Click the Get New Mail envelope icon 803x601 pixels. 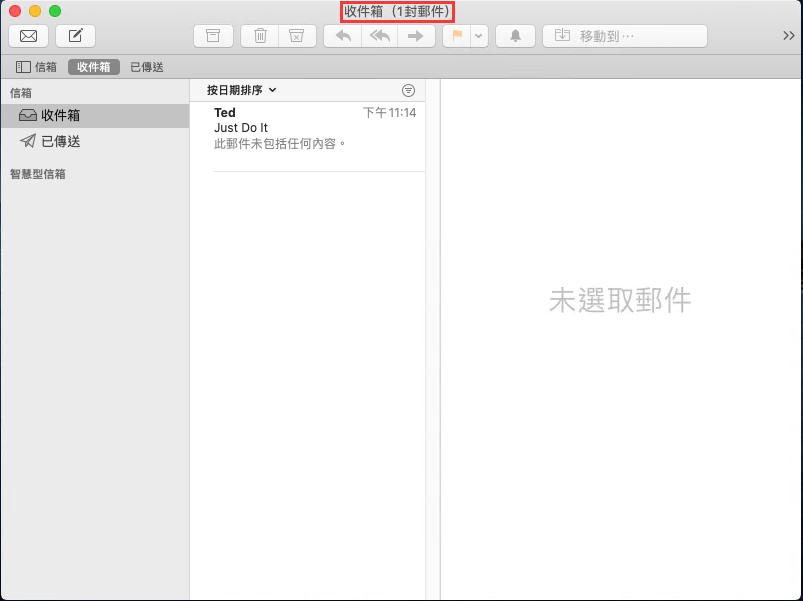pos(28,36)
